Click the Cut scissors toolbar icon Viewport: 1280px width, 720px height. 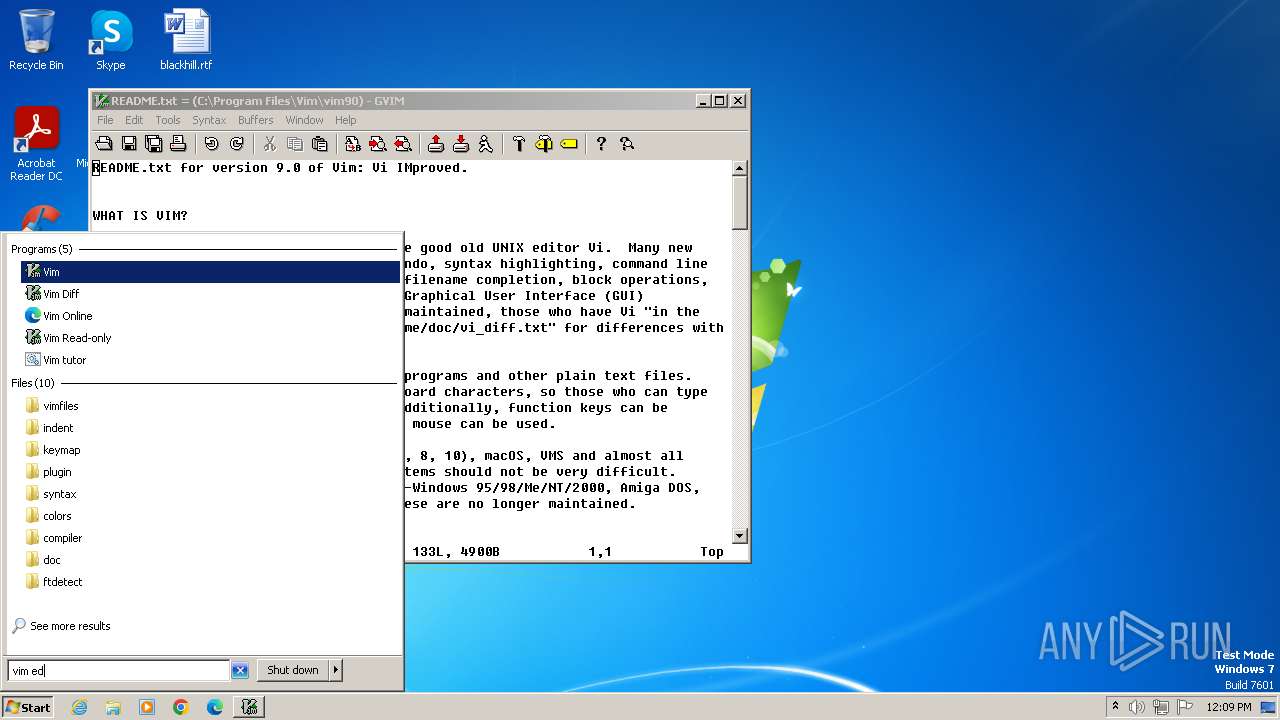270,144
